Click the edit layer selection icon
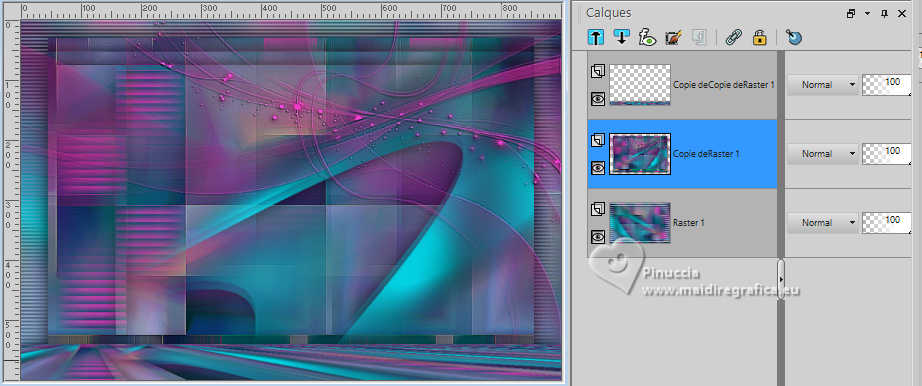Image resolution: width=922 pixels, height=386 pixels. (673, 38)
